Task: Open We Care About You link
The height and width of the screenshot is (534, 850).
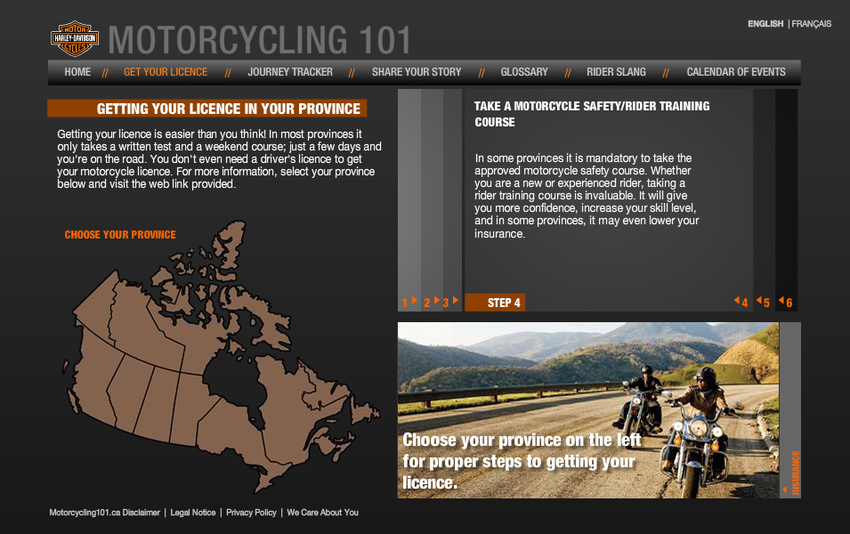Action: 323,512
